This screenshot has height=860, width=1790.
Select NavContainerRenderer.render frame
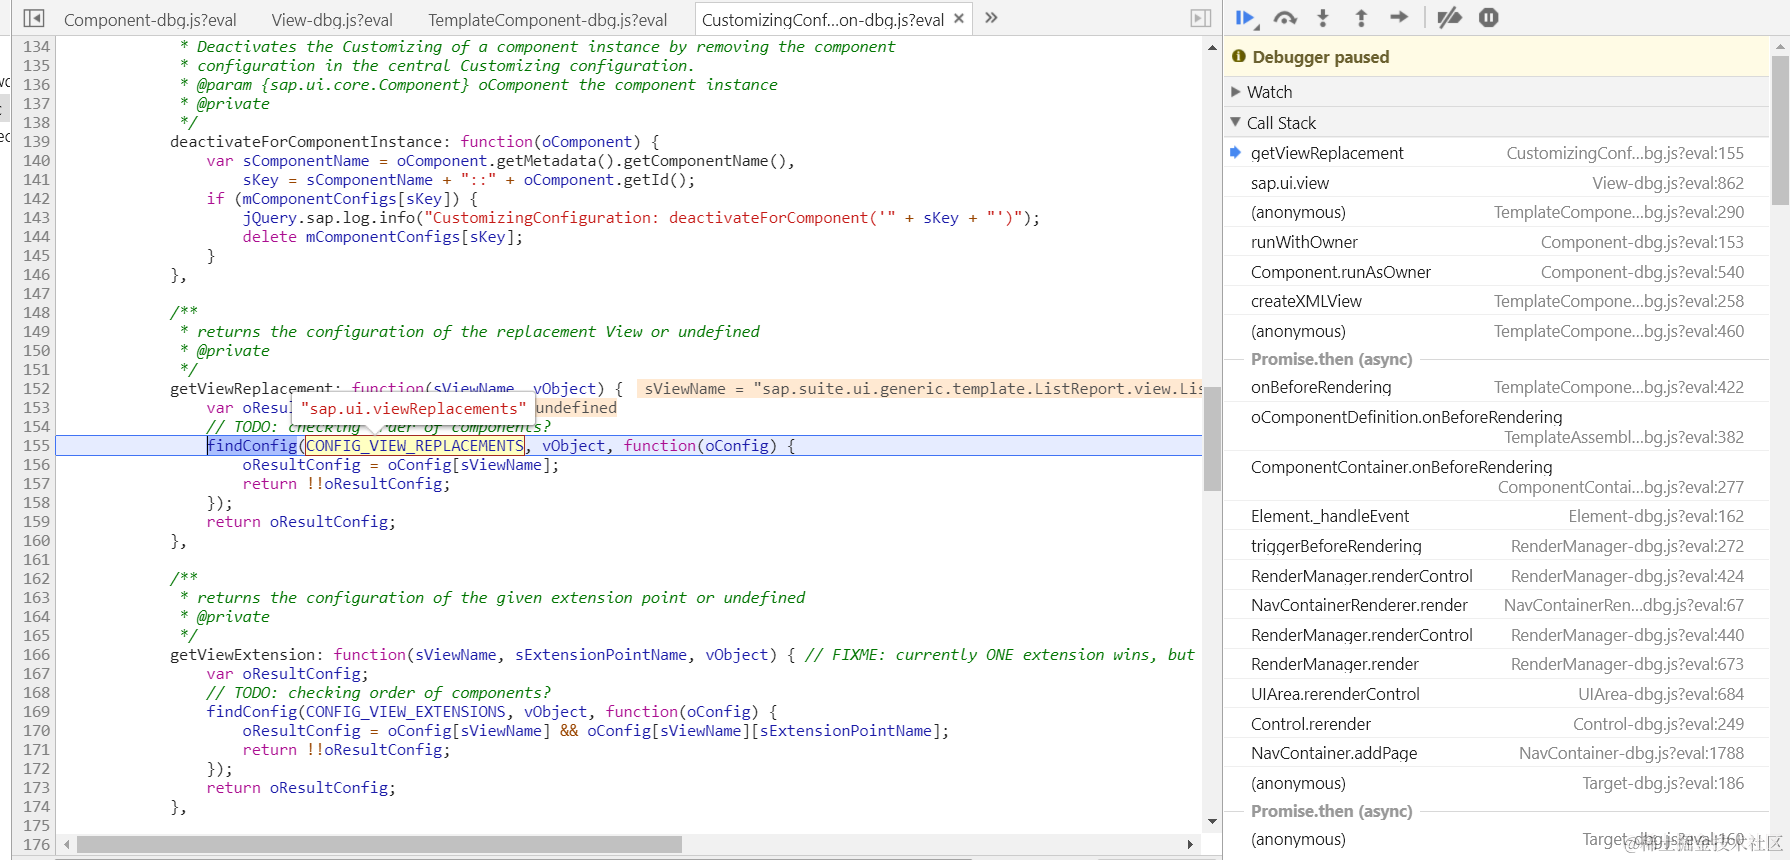[1497, 605]
